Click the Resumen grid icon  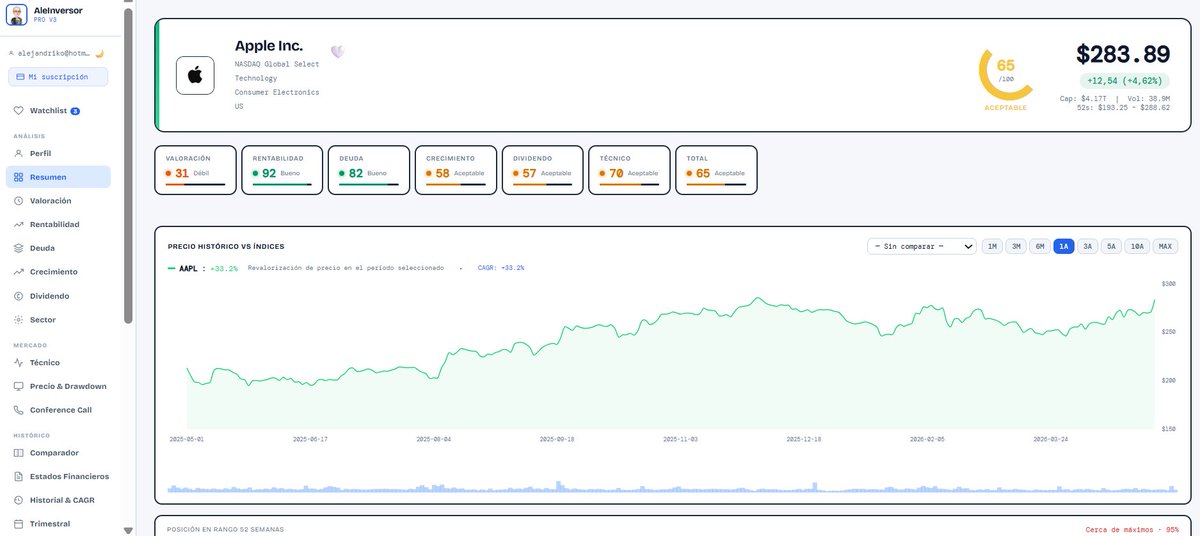point(19,177)
